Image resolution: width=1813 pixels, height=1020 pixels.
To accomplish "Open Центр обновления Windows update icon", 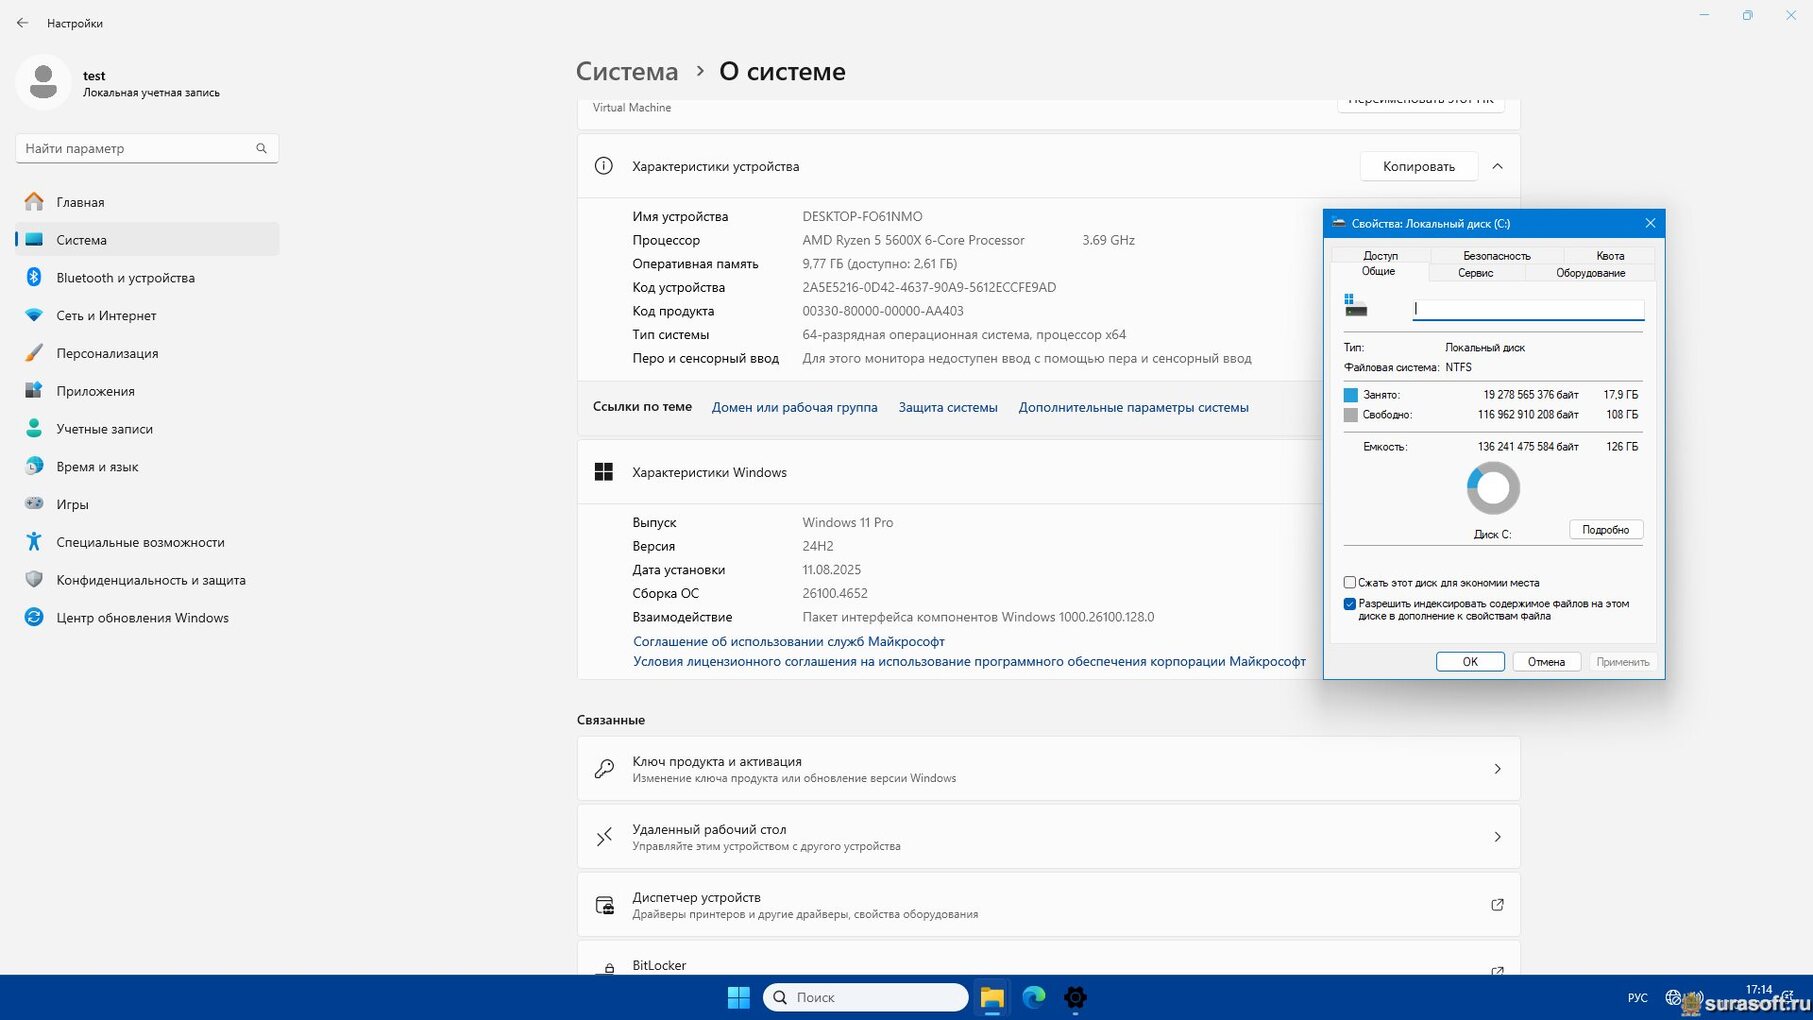I will tap(34, 618).
